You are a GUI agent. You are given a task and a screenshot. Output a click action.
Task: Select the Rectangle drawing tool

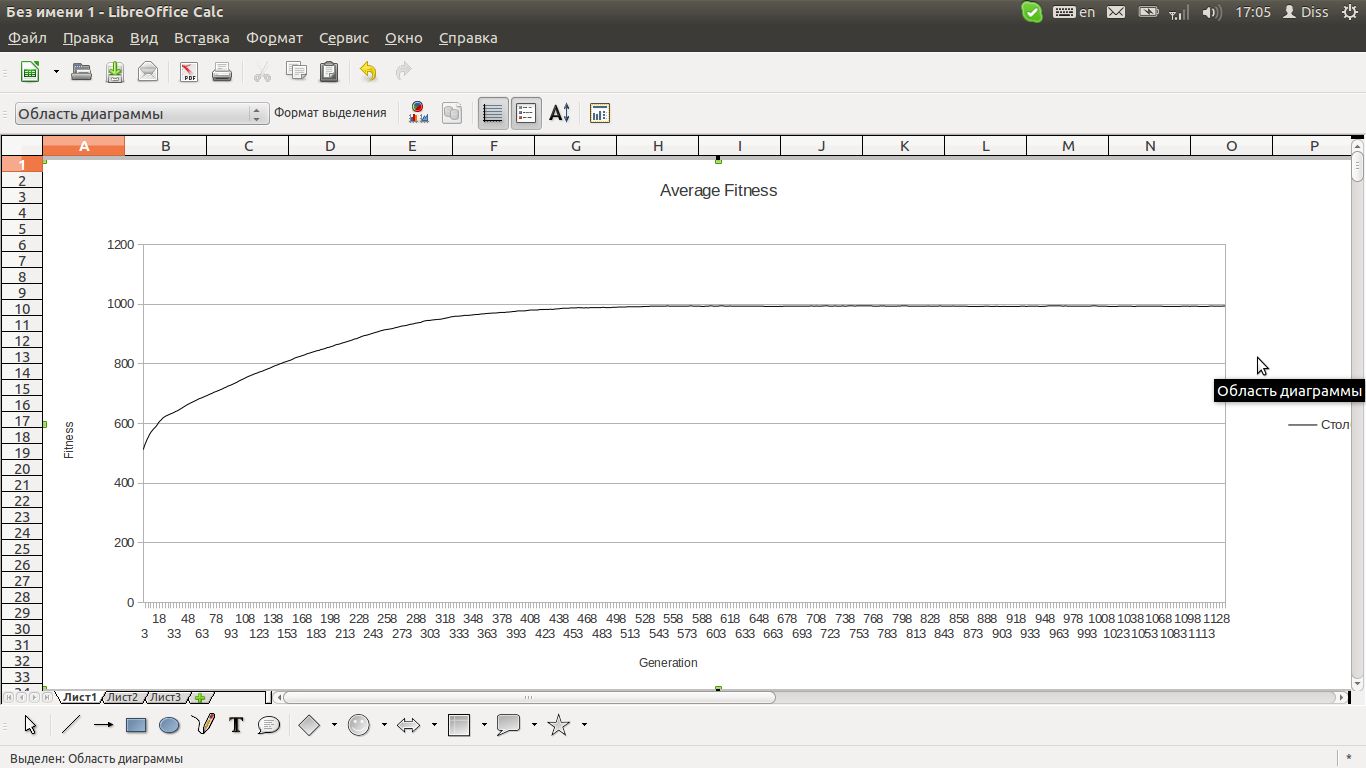point(137,726)
